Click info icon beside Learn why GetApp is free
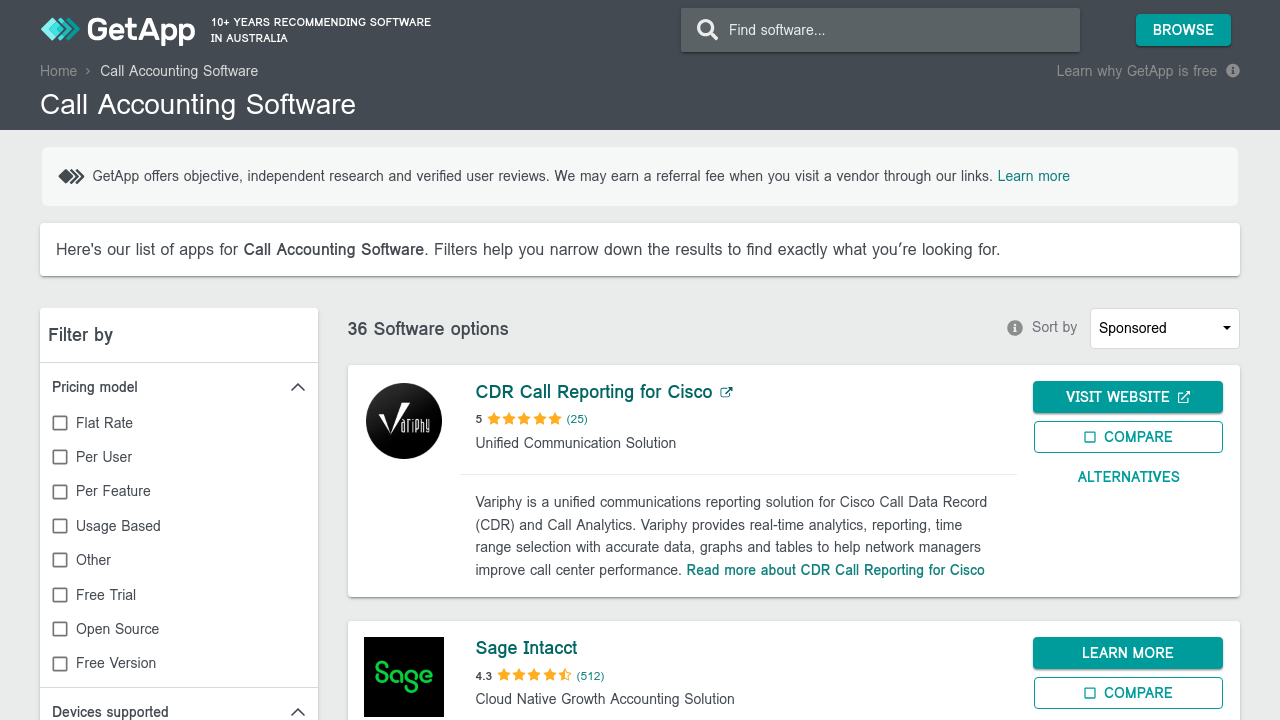 coord(1233,71)
